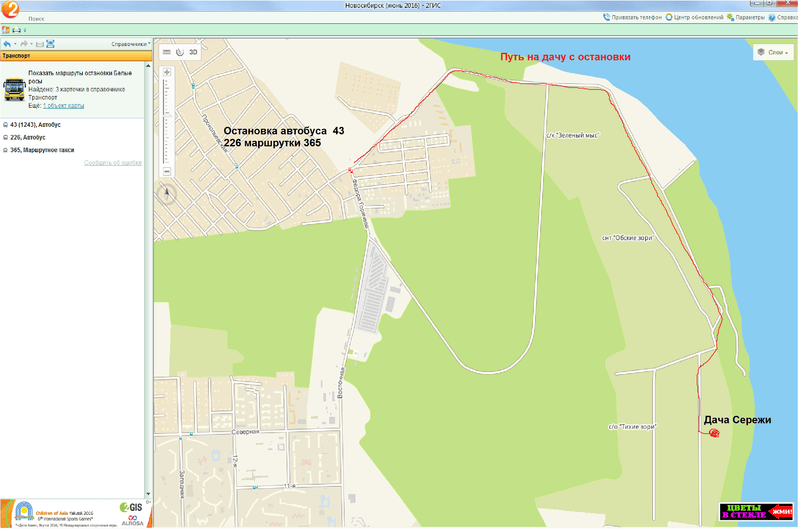Zoom out with the minus button
Screen dimensions: 800x529
166,171
